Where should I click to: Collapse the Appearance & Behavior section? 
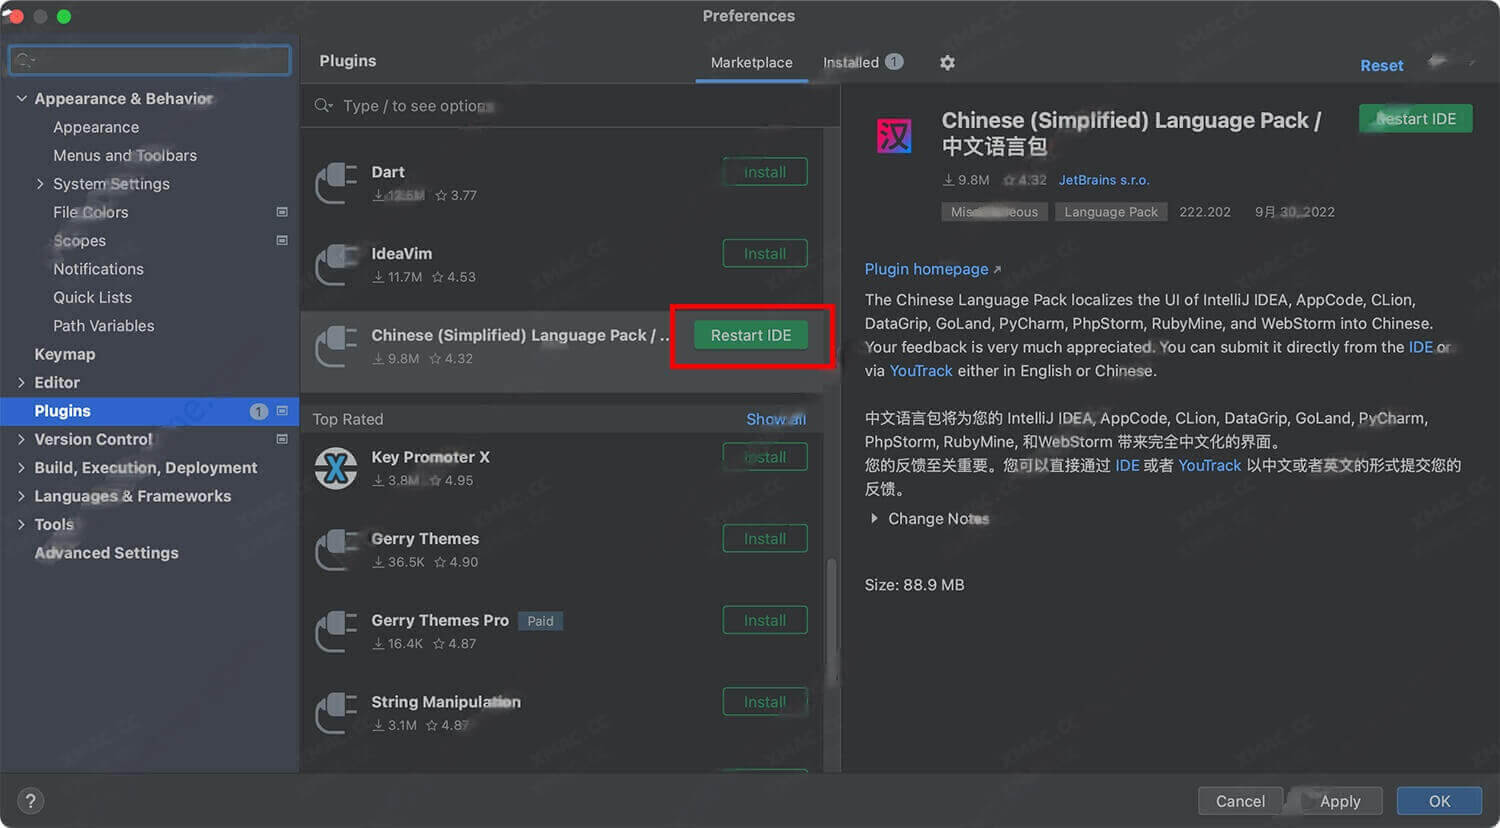[x=22, y=98]
